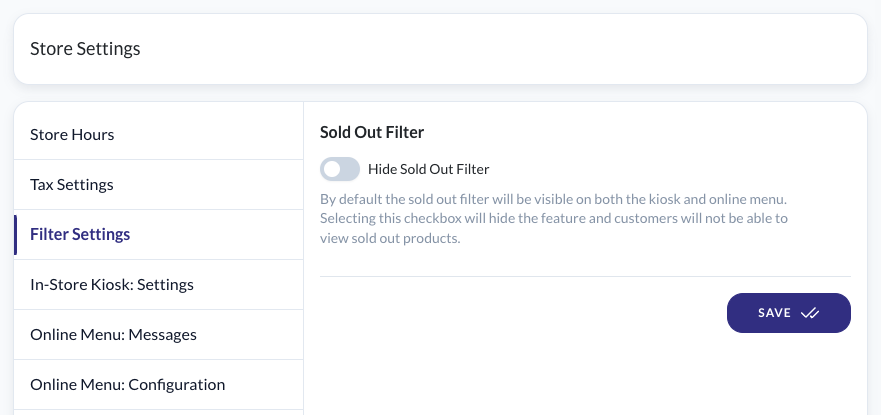Save the filter settings
This screenshot has width=881, height=415.
click(789, 313)
